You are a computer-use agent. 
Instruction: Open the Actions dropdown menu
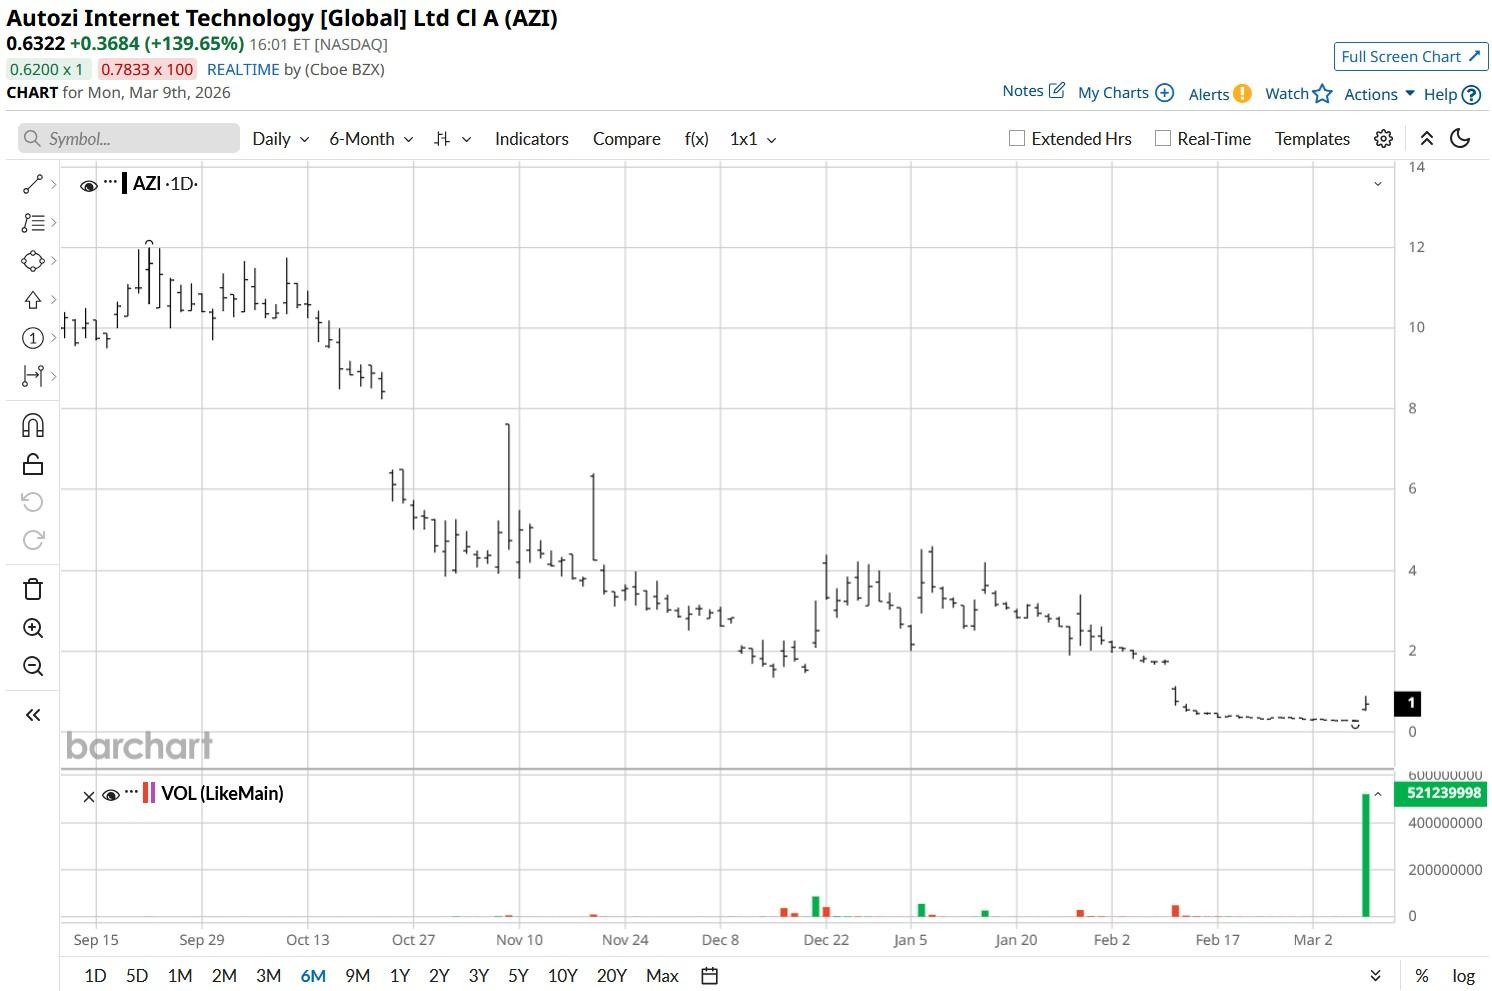coord(1379,94)
